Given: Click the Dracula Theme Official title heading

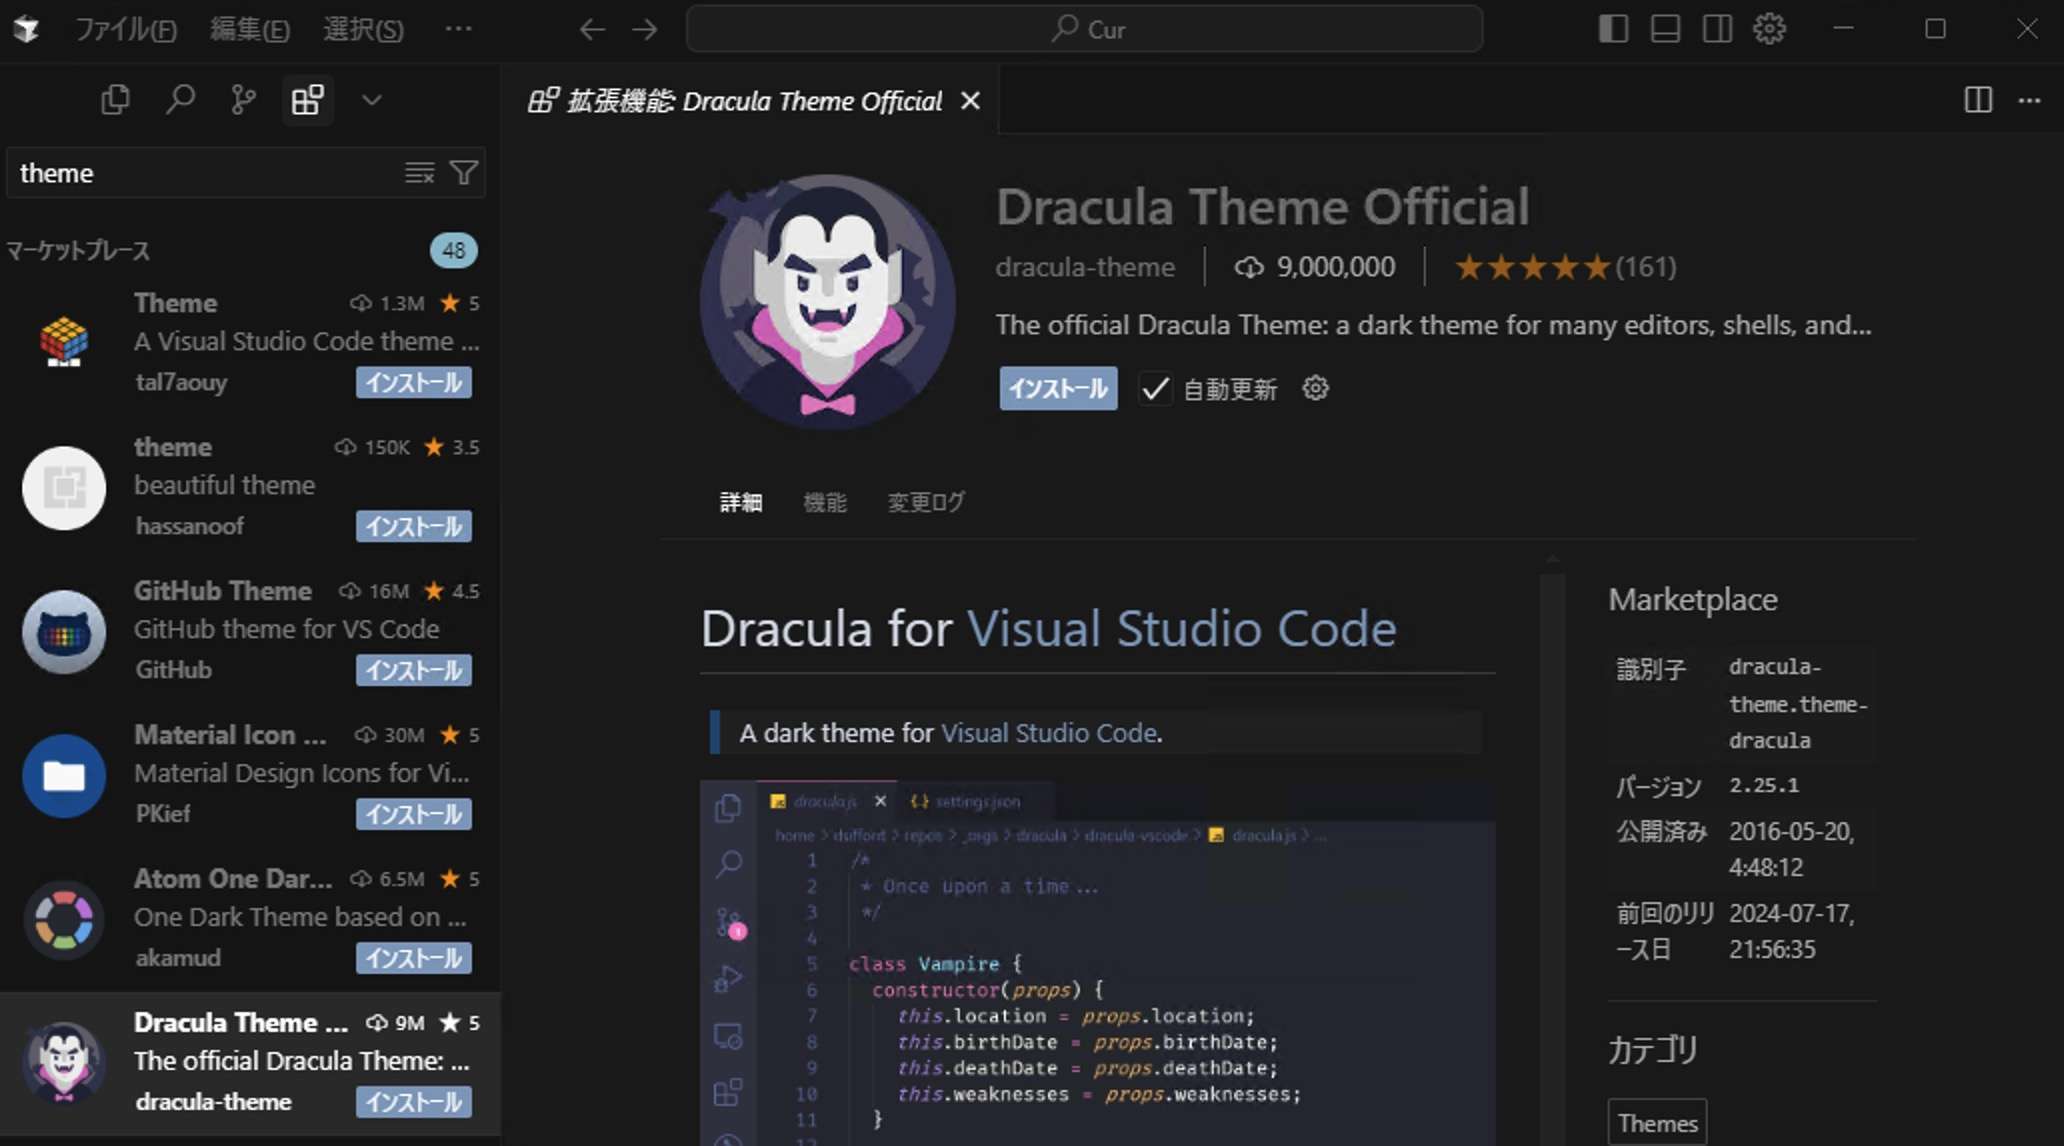Looking at the screenshot, I should coord(1263,207).
